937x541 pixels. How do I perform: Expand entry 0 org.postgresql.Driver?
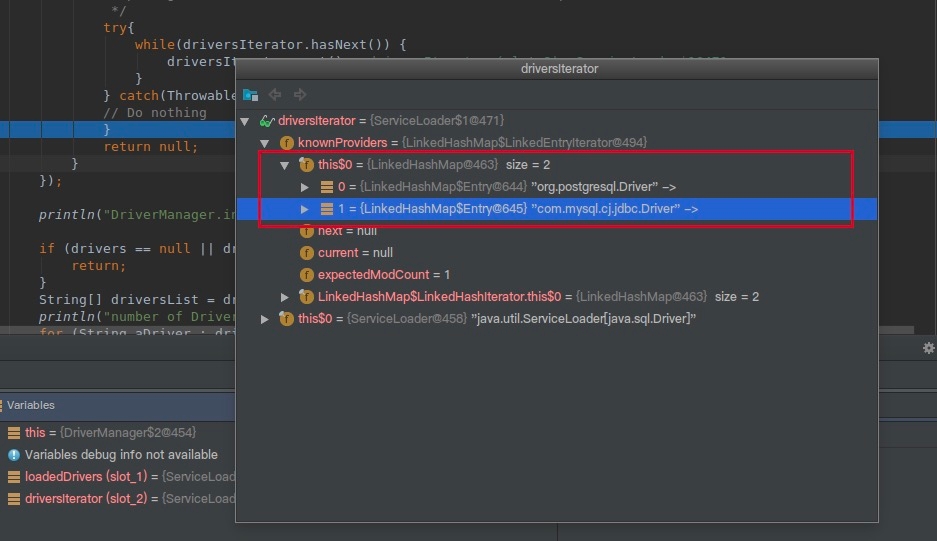[305, 187]
